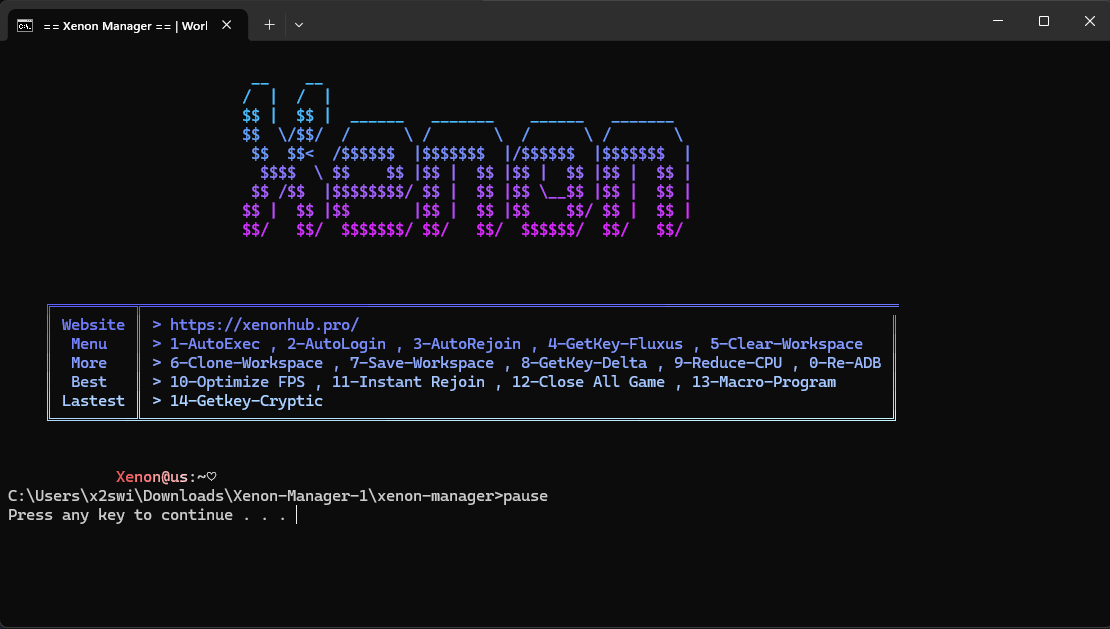This screenshot has width=1110, height=629.
Task: Maximize the terminal window
Action: click(x=1043, y=21)
